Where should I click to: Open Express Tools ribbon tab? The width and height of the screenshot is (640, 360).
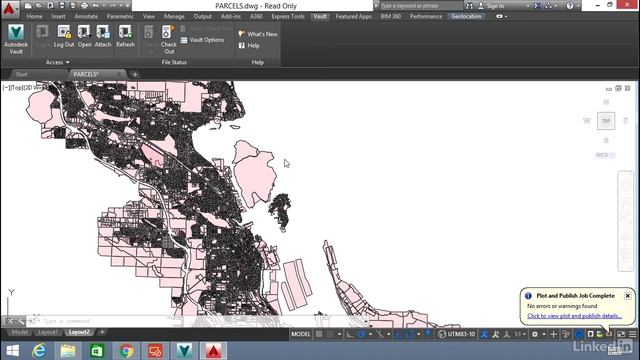(x=288, y=16)
